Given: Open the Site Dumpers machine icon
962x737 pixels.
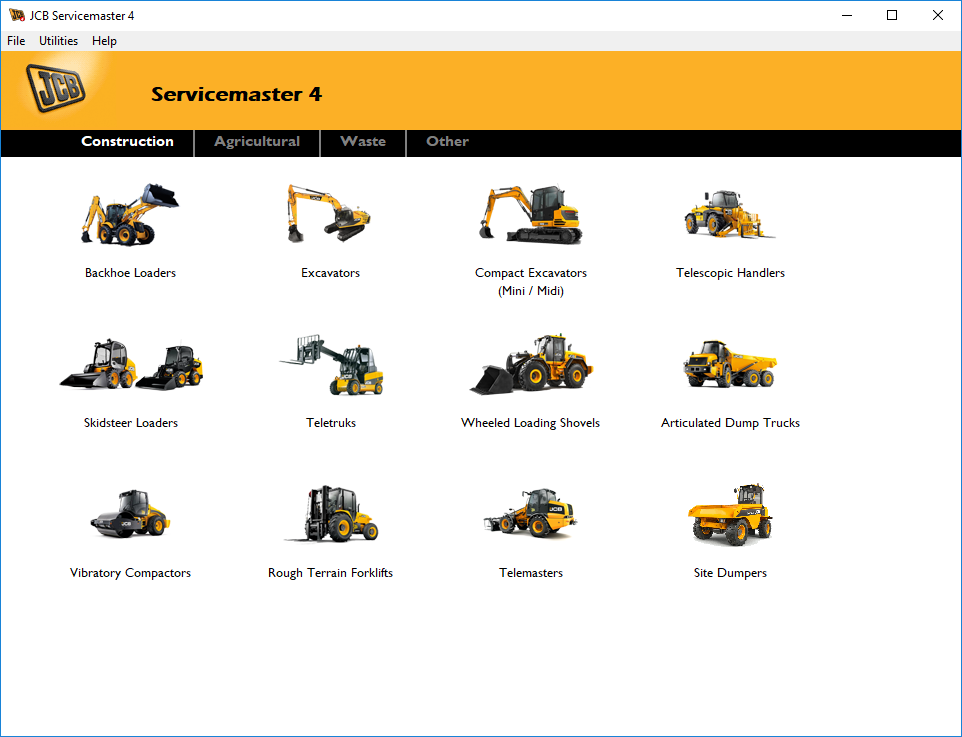Looking at the screenshot, I should 730,514.
